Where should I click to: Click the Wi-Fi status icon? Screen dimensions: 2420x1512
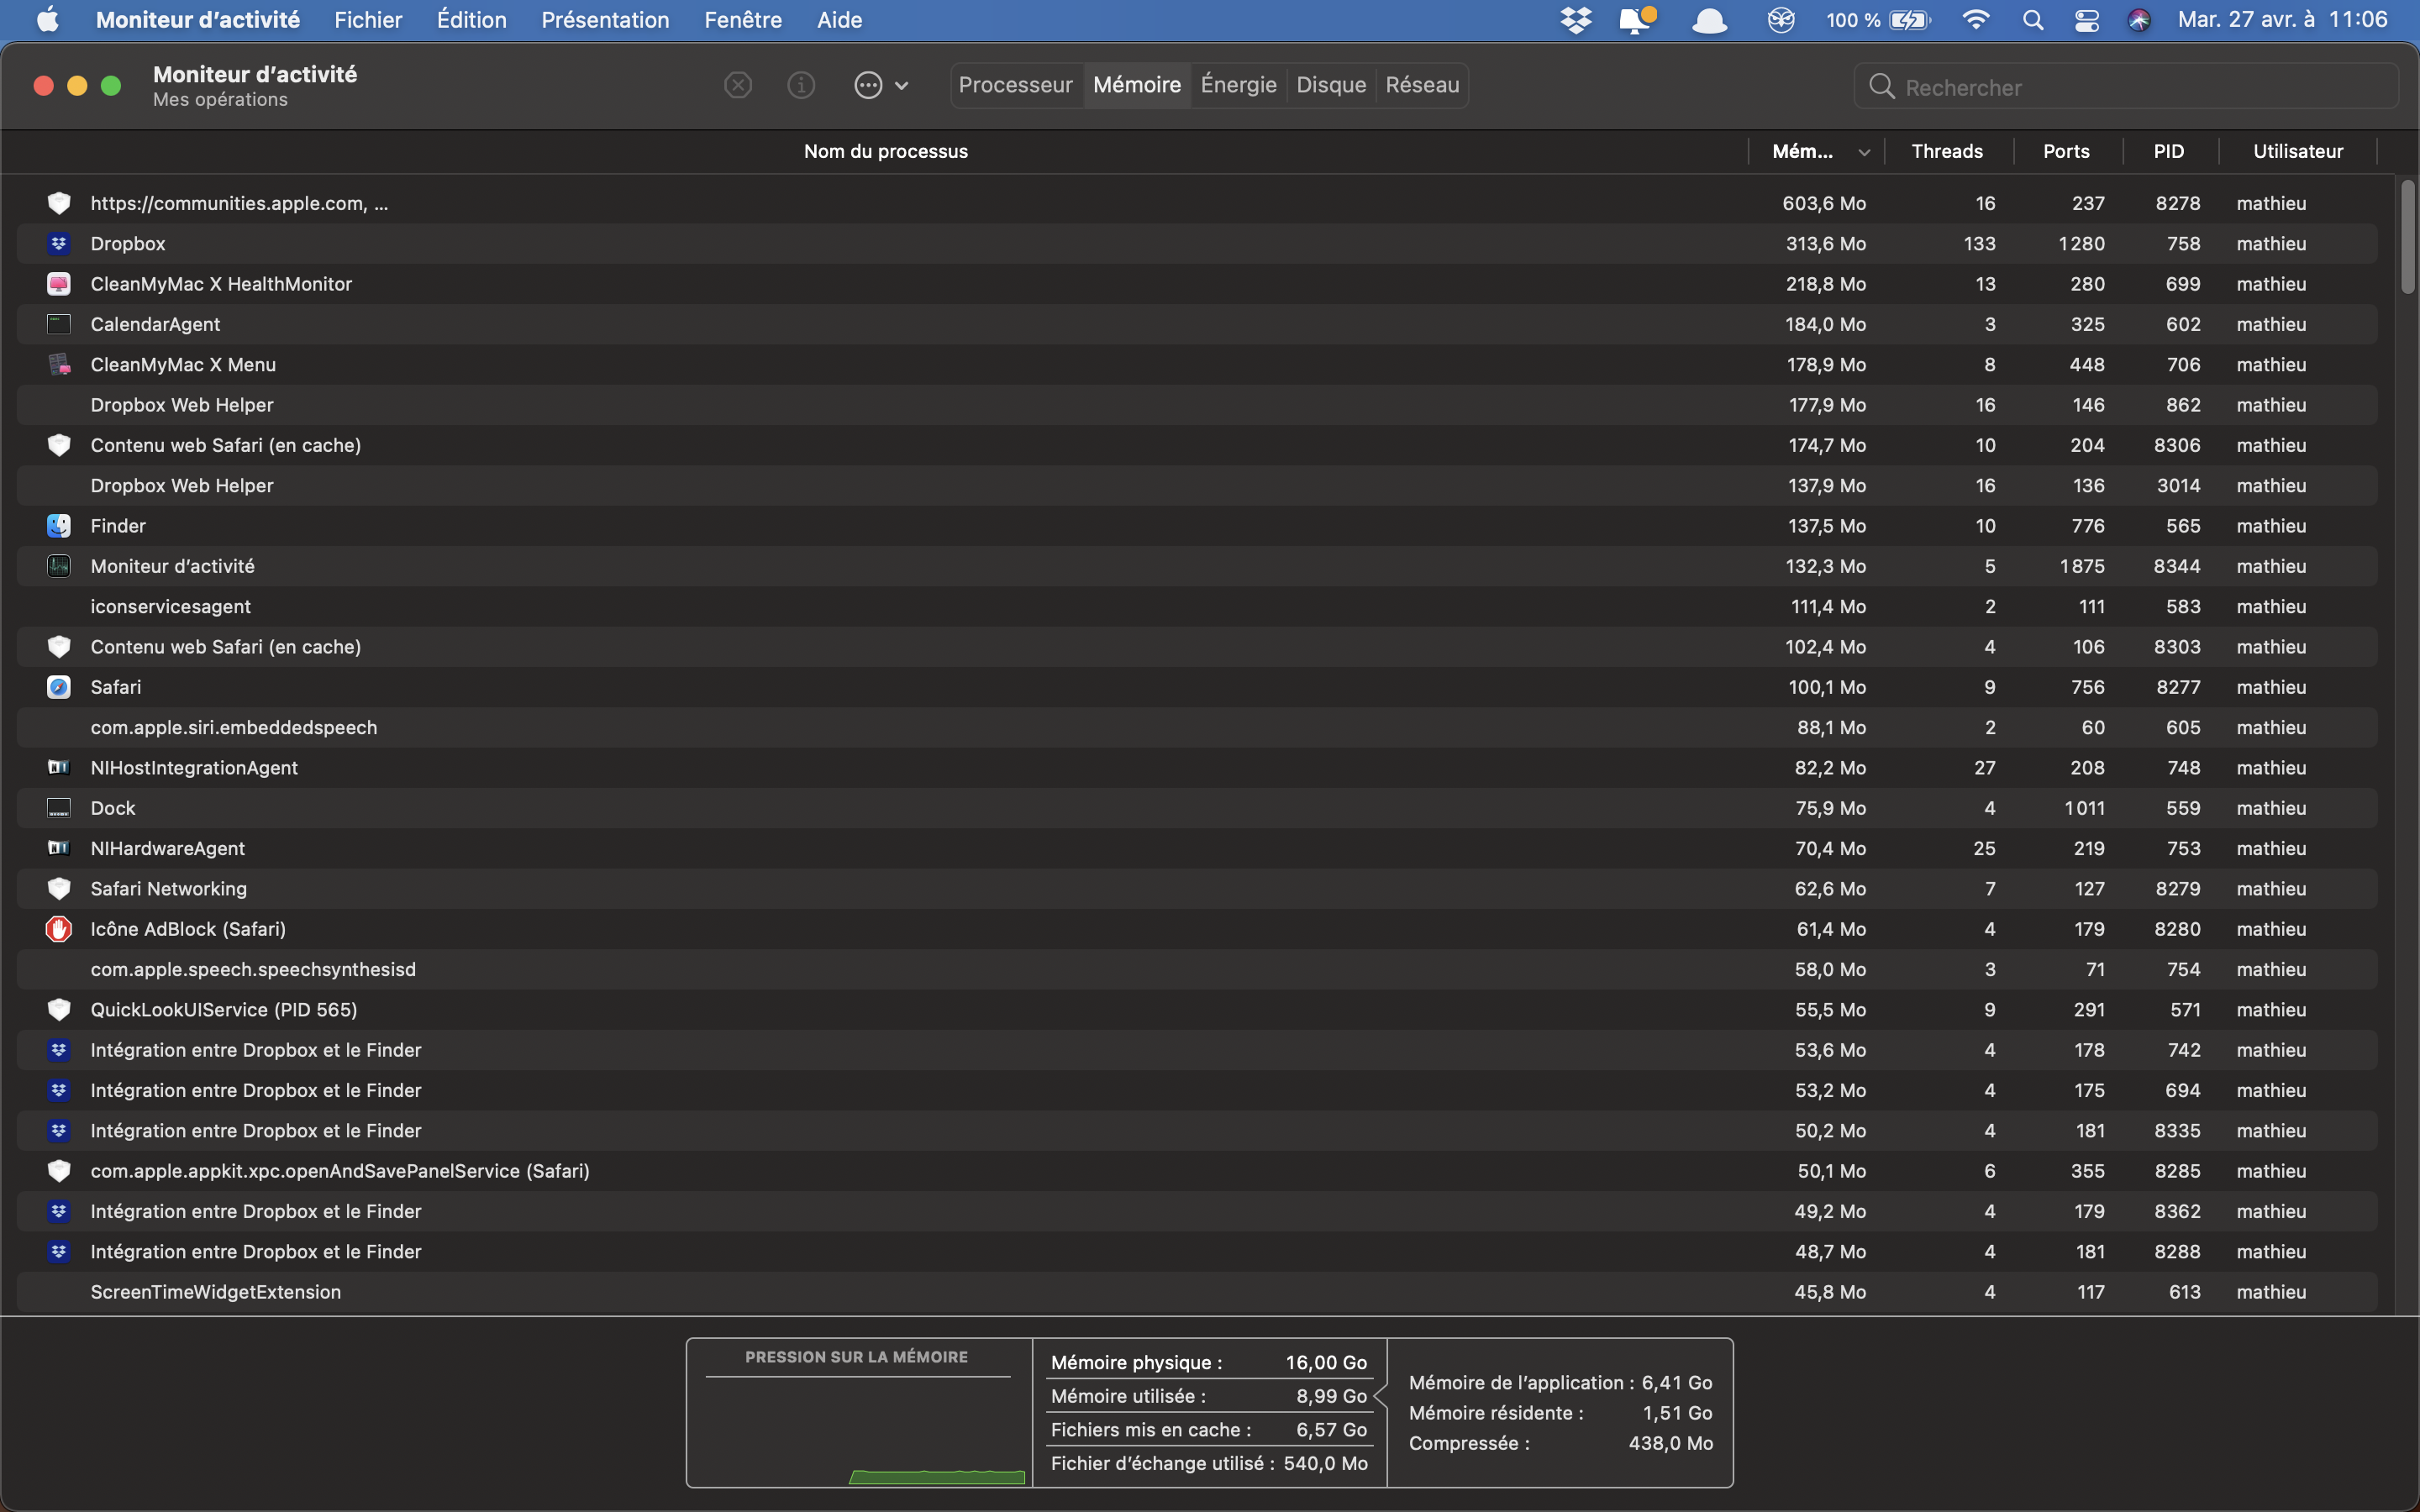pyautogui.click(x=1975, y=20)
